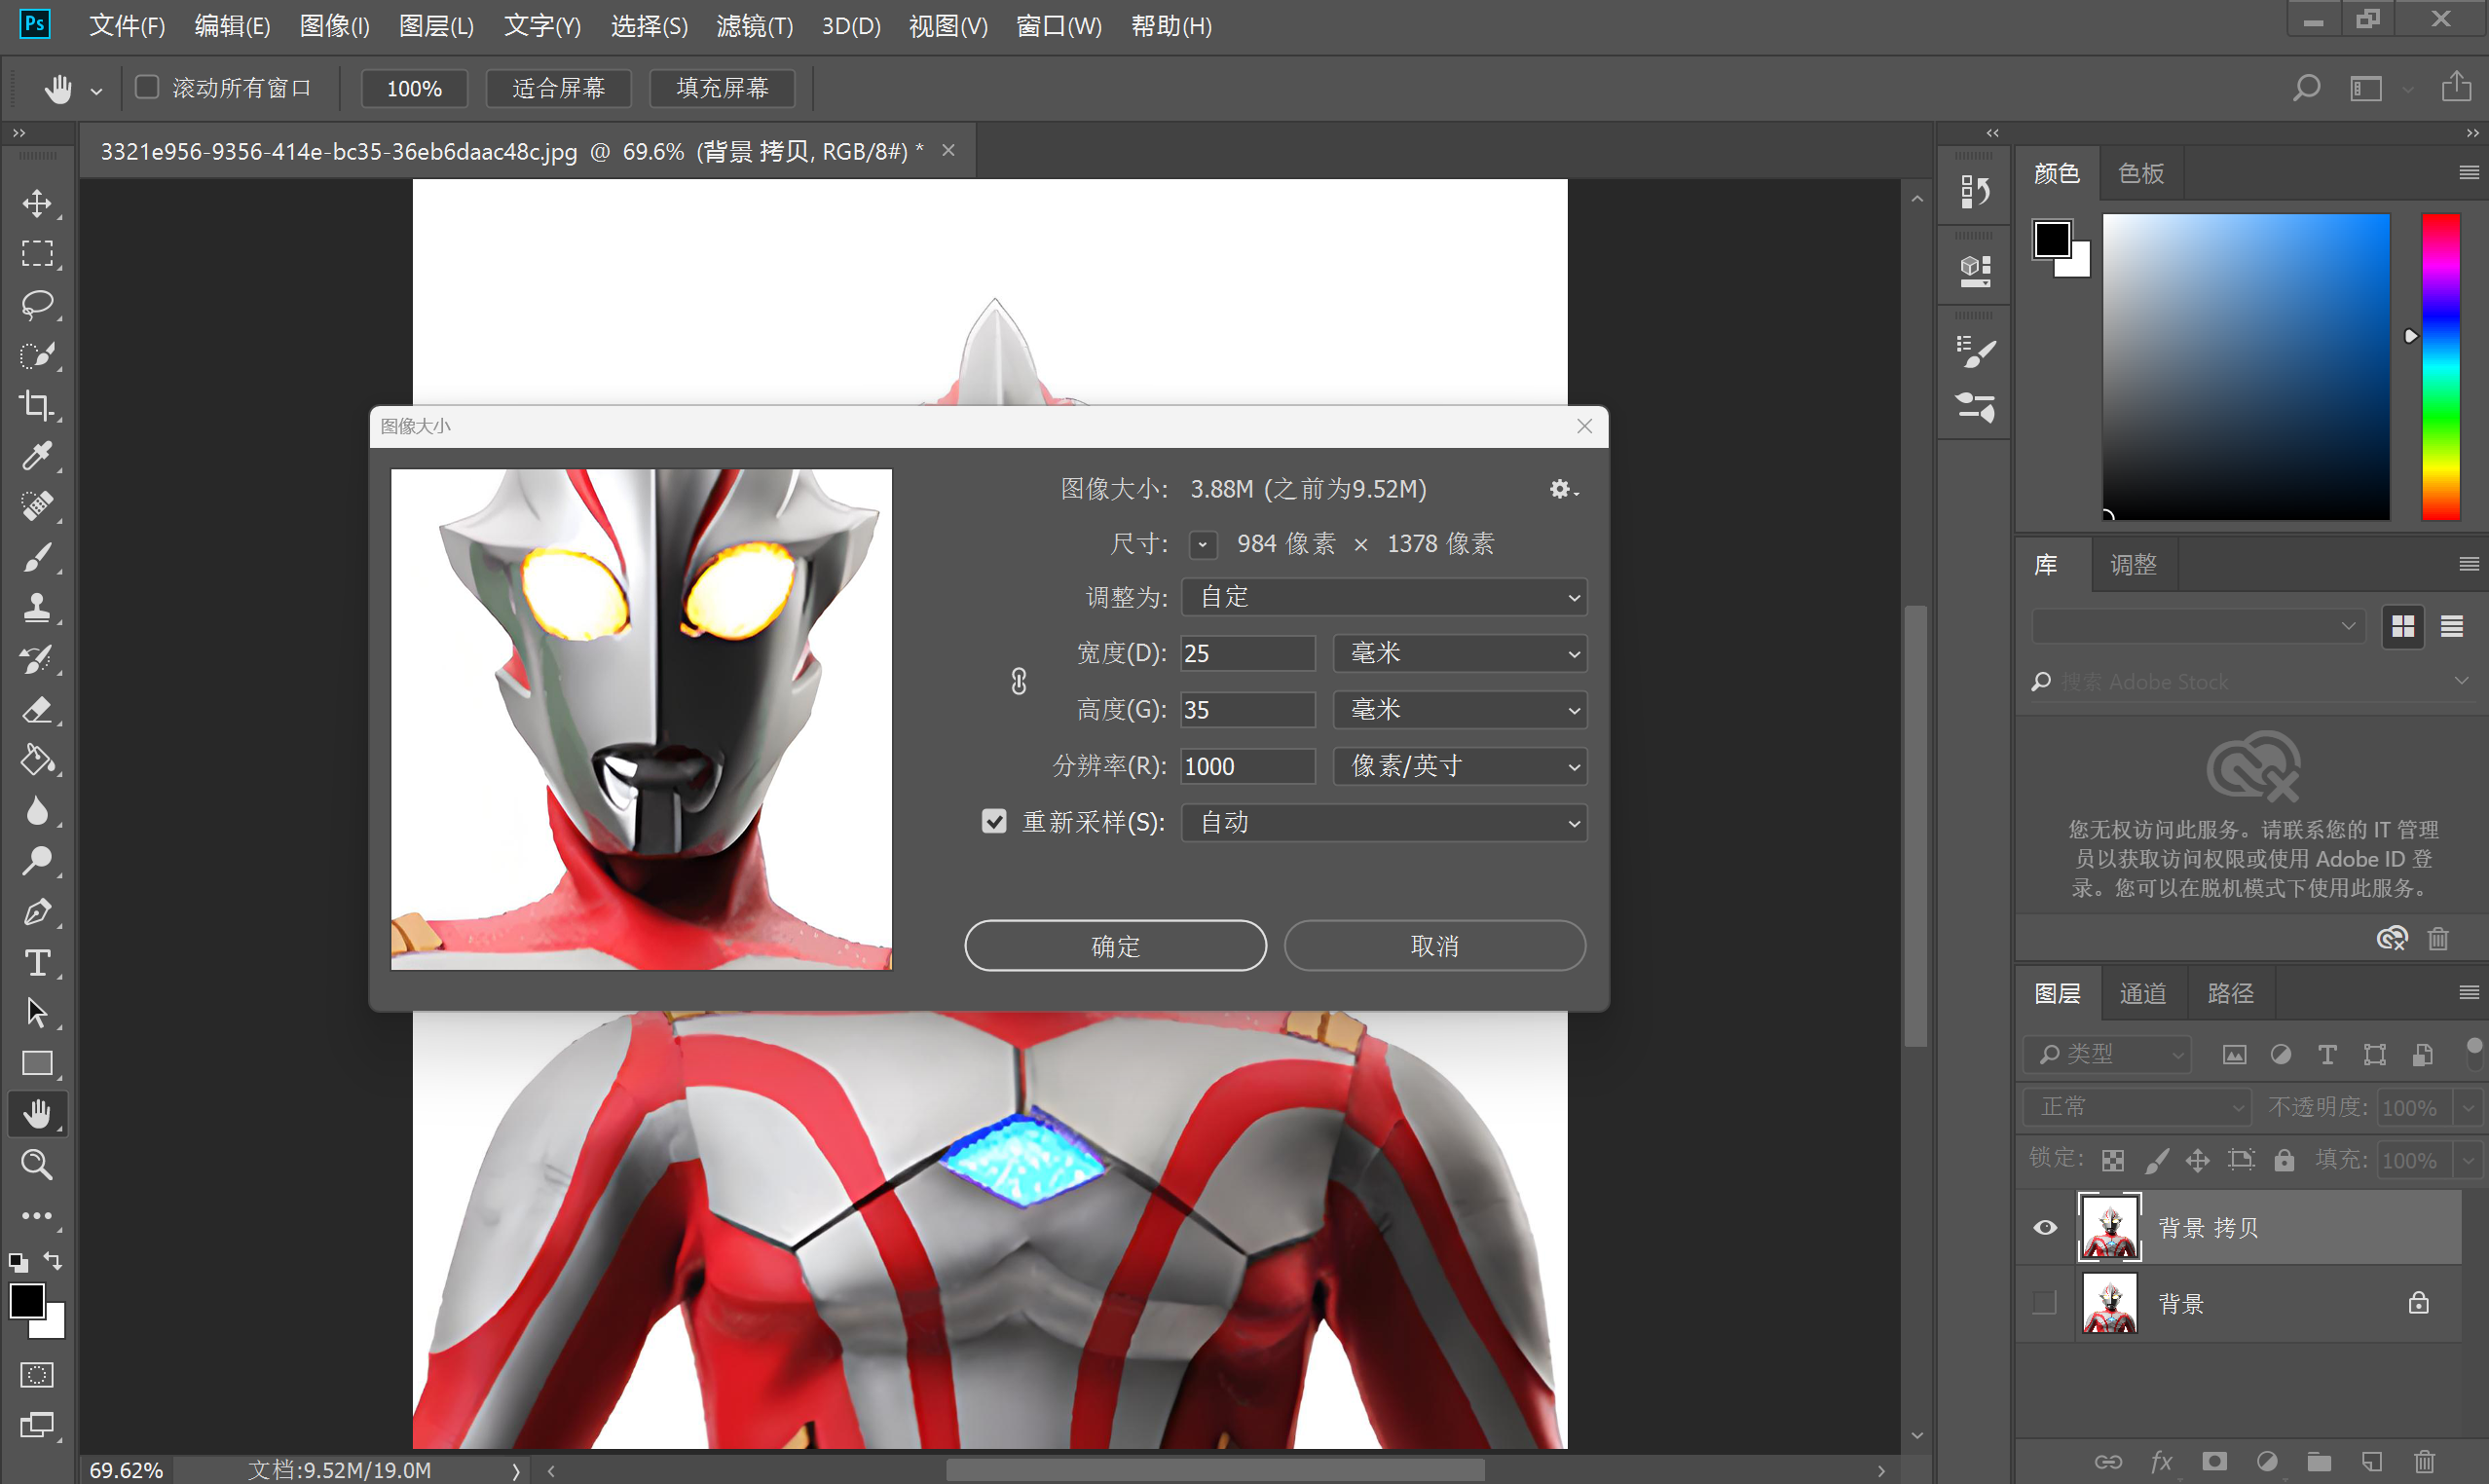Screen dimensions: 2489x1484
Task: Click the 填充屏幕 button
Action: (x=722, y=88)
